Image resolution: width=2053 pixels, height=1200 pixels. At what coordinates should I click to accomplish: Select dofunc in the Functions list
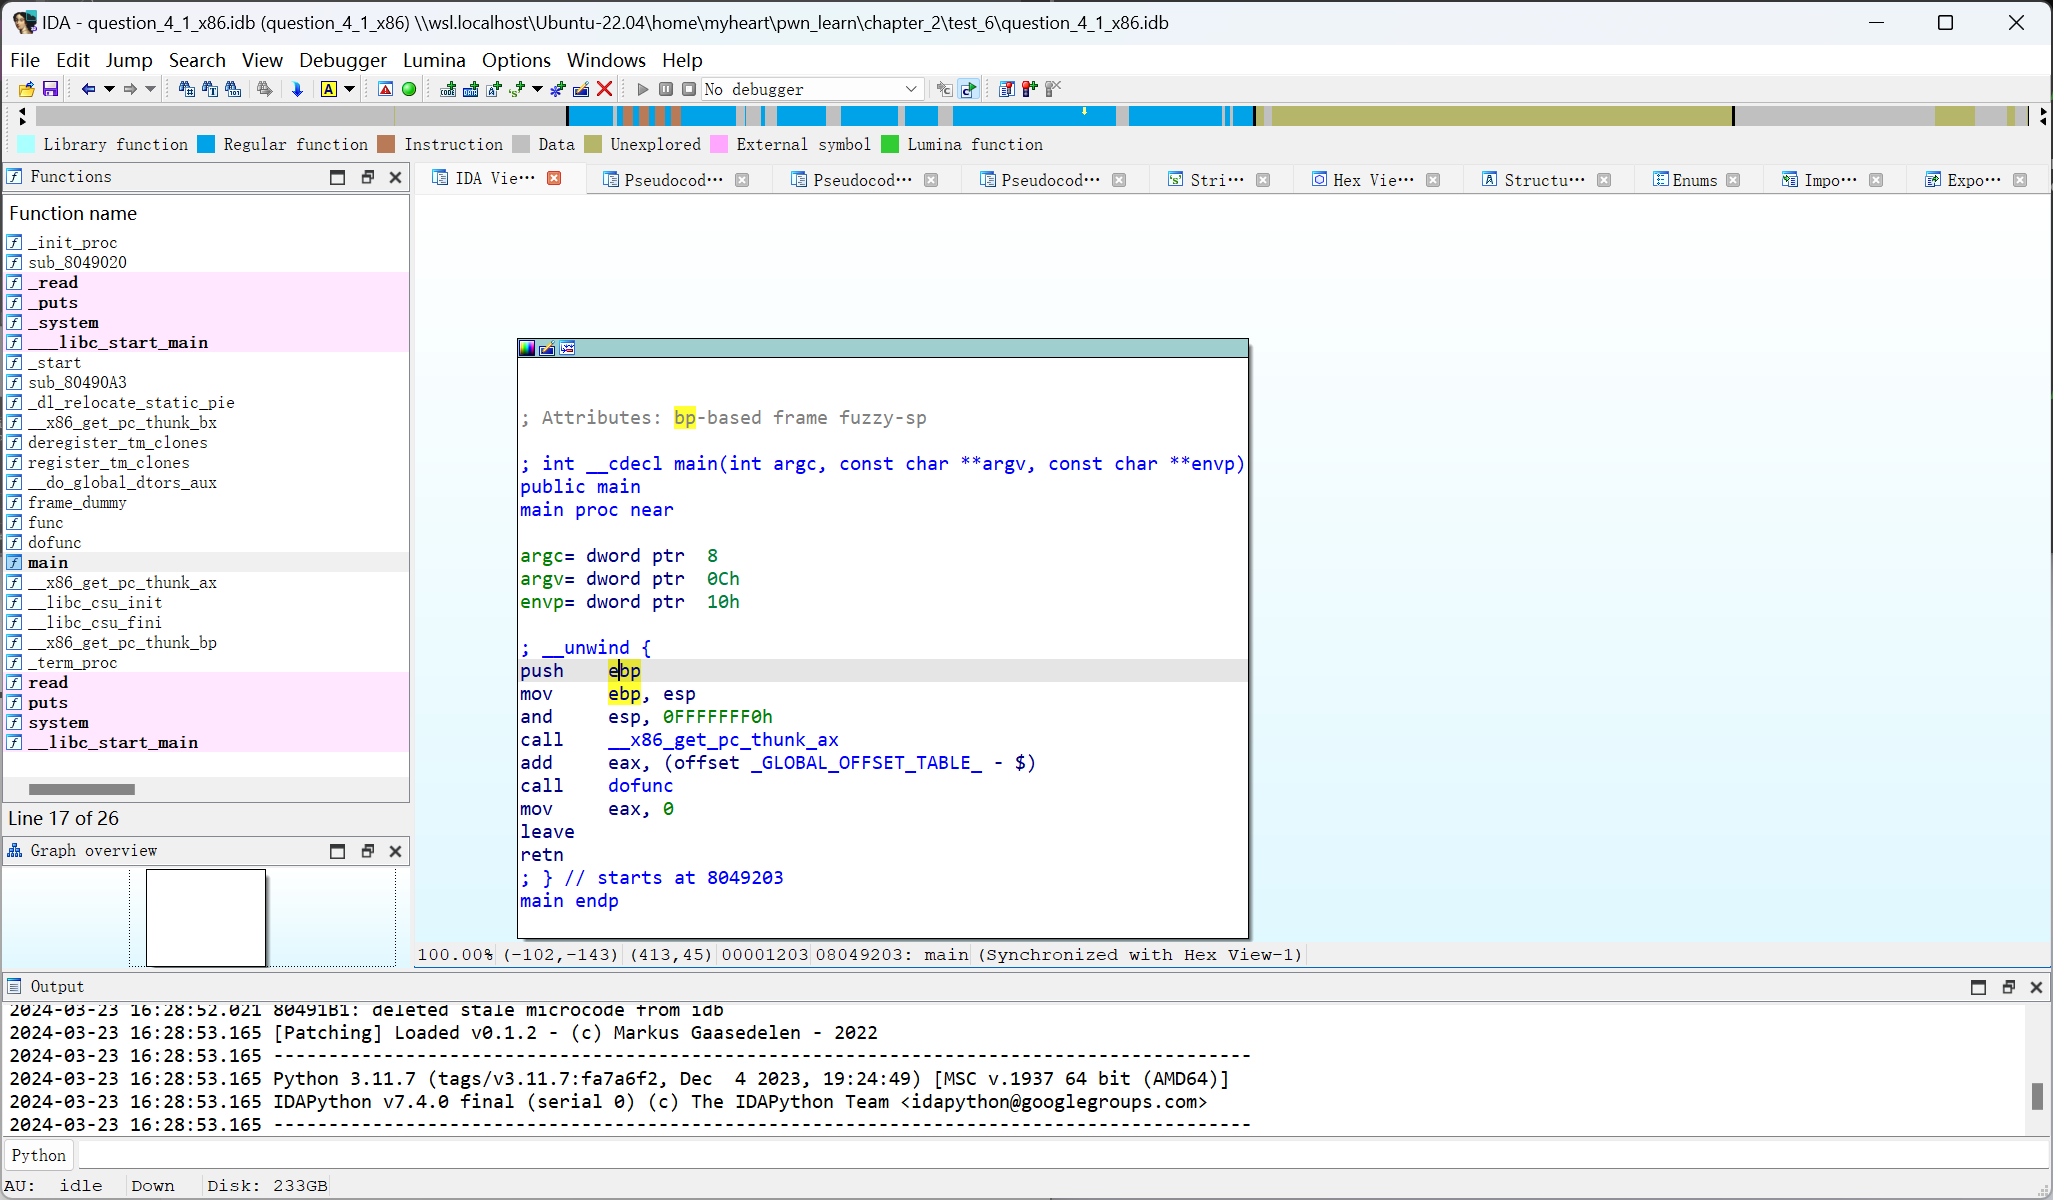(x=55, y=542)
